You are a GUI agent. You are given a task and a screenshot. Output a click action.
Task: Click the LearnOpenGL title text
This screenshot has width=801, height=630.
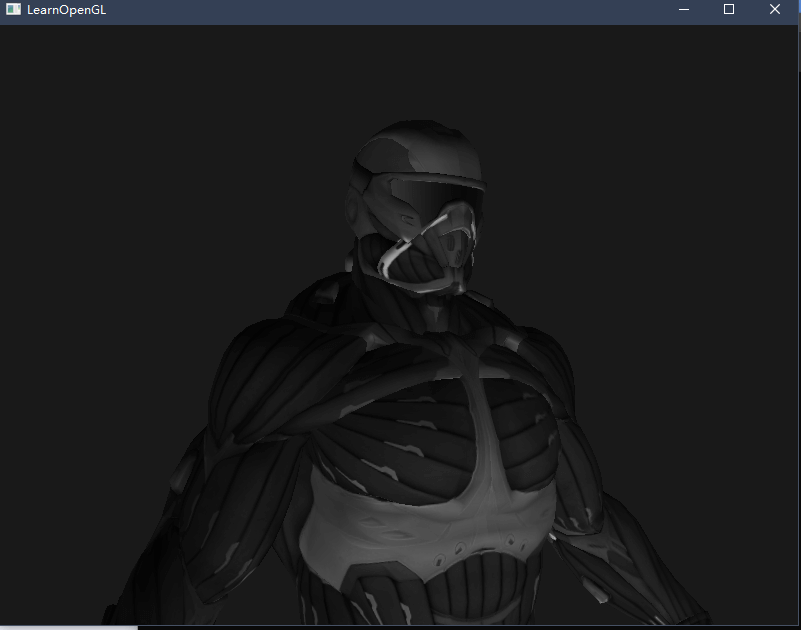pyautogui.click(x=66, y=10)
